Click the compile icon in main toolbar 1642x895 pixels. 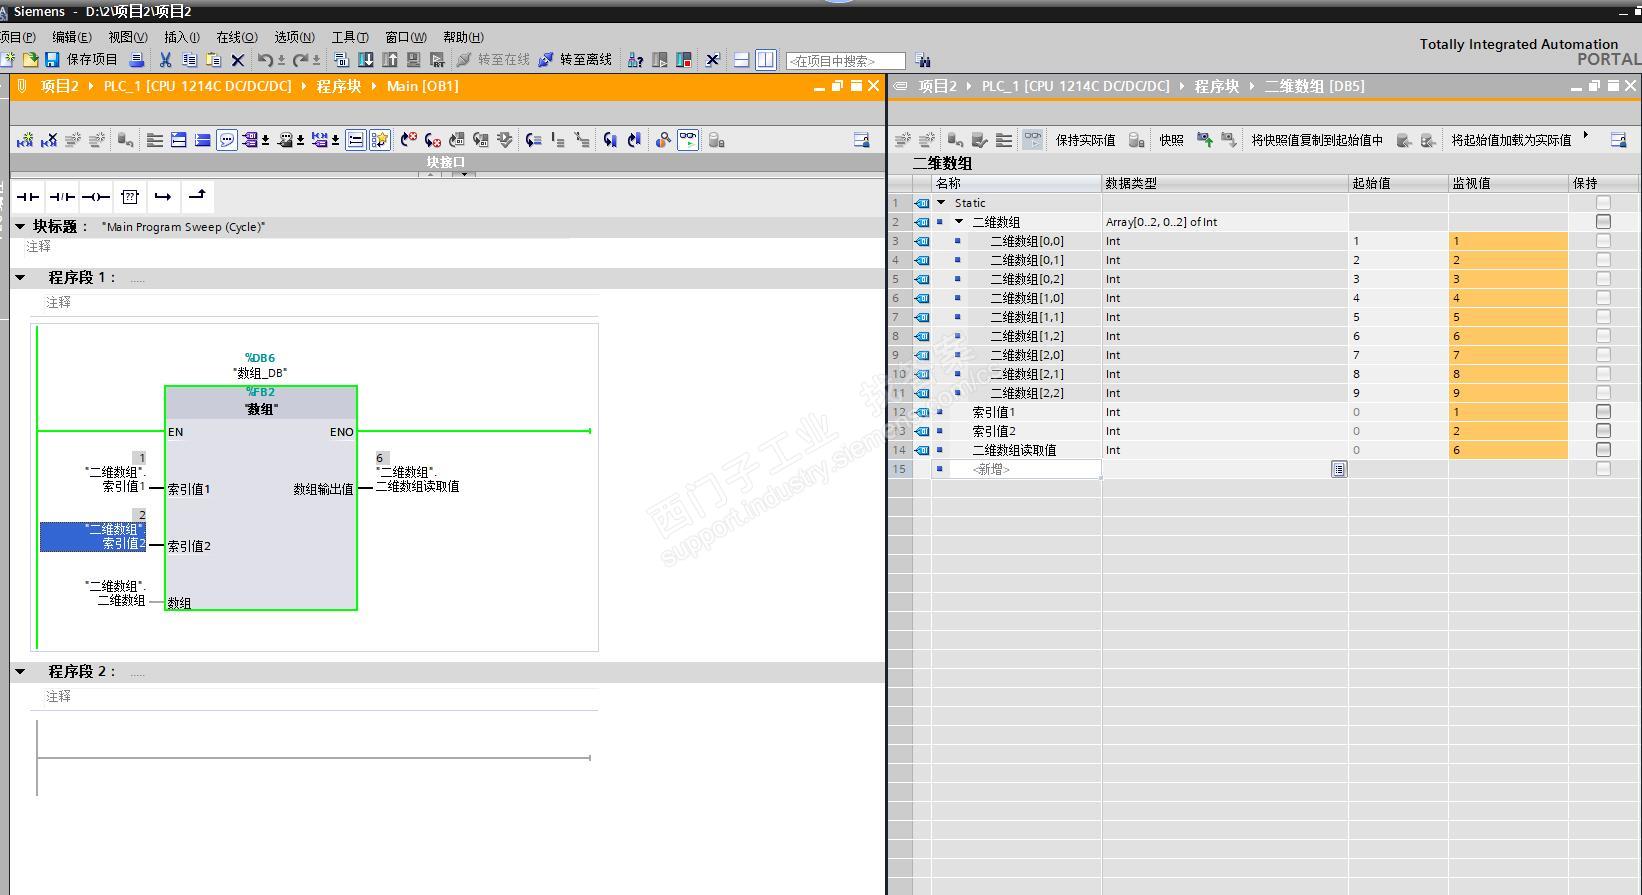click(x=341, y=60)
